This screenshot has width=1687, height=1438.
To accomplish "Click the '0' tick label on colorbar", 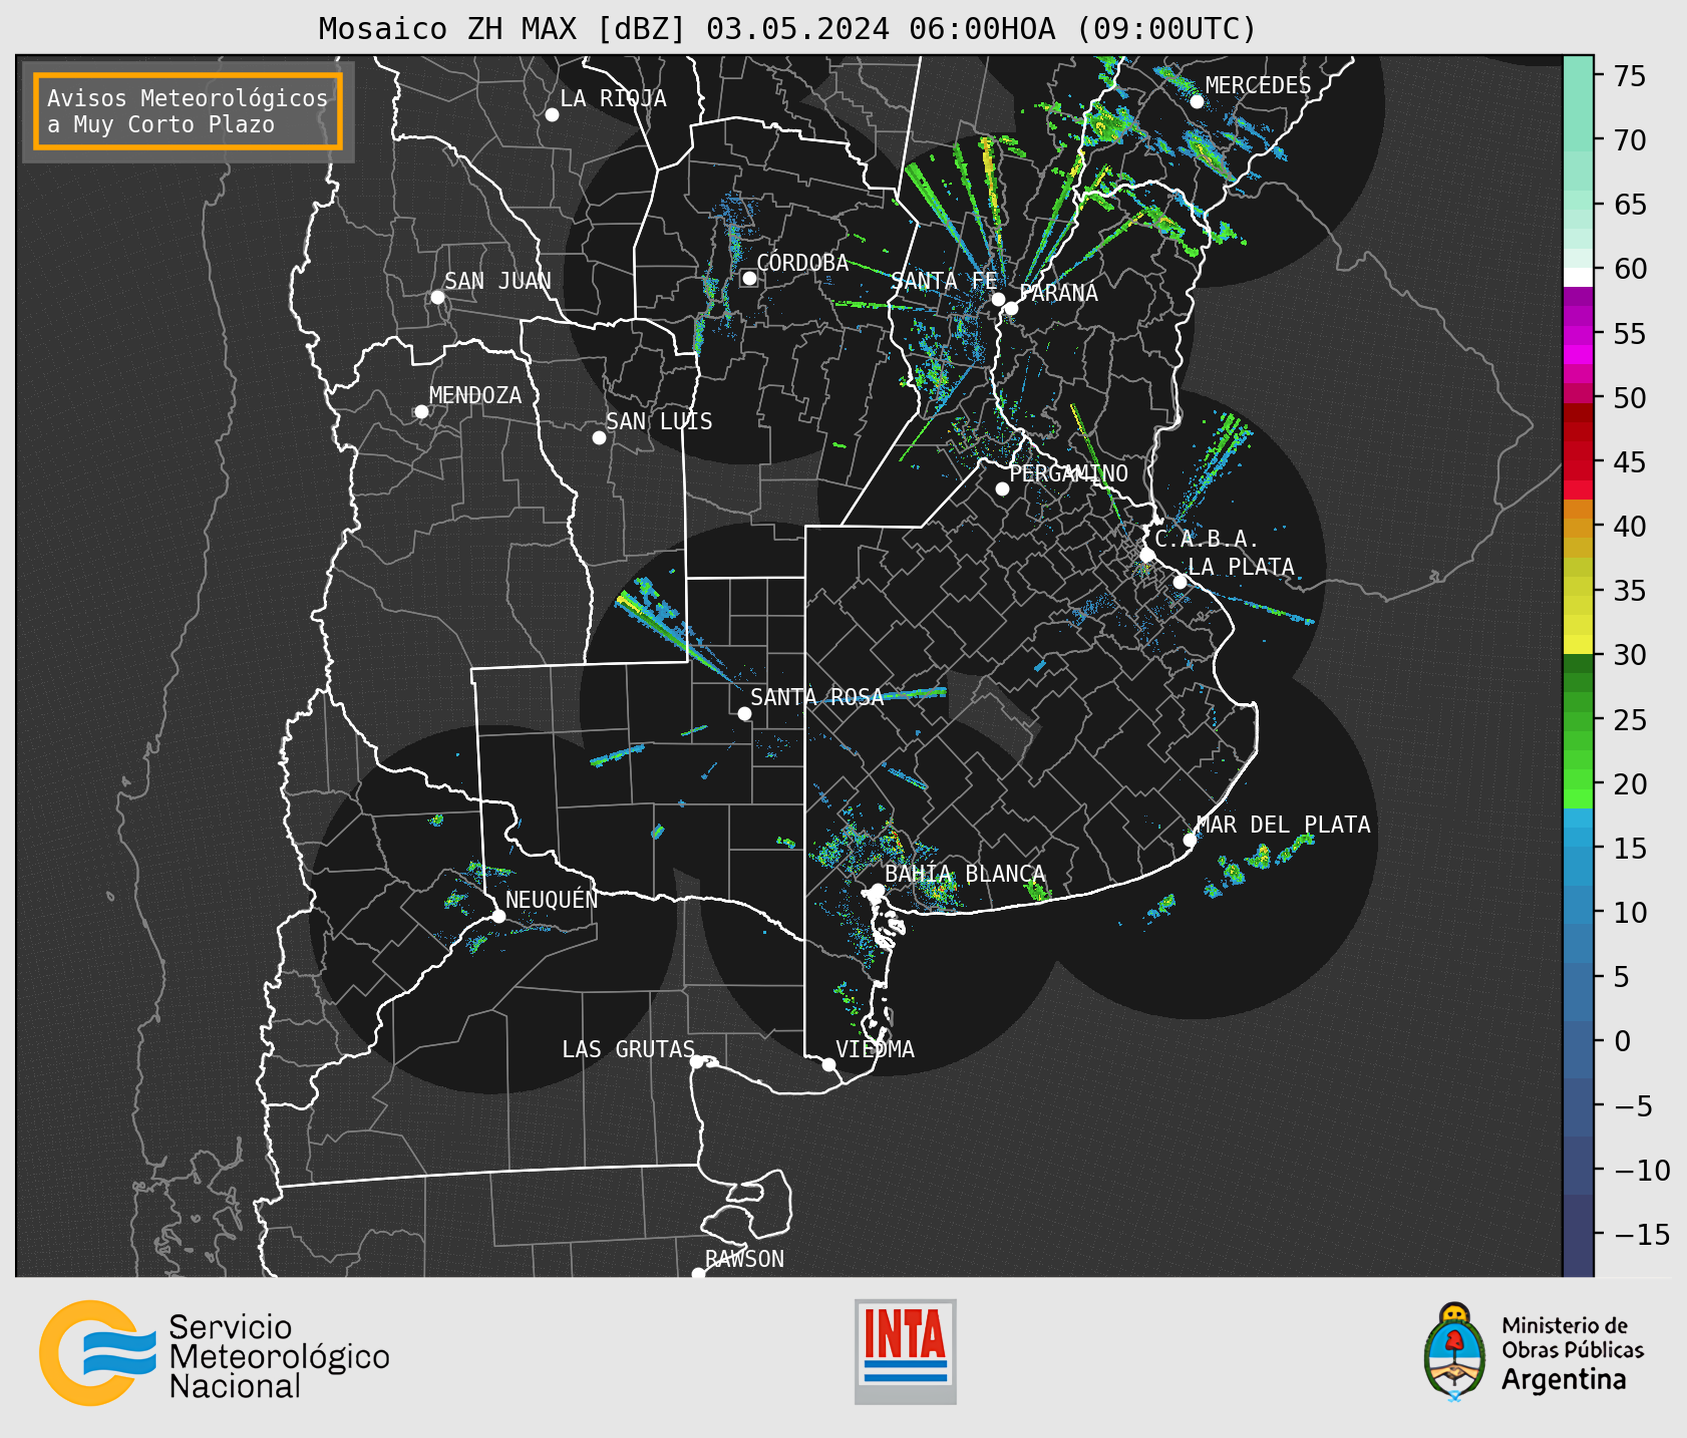I will 1622,1042.
